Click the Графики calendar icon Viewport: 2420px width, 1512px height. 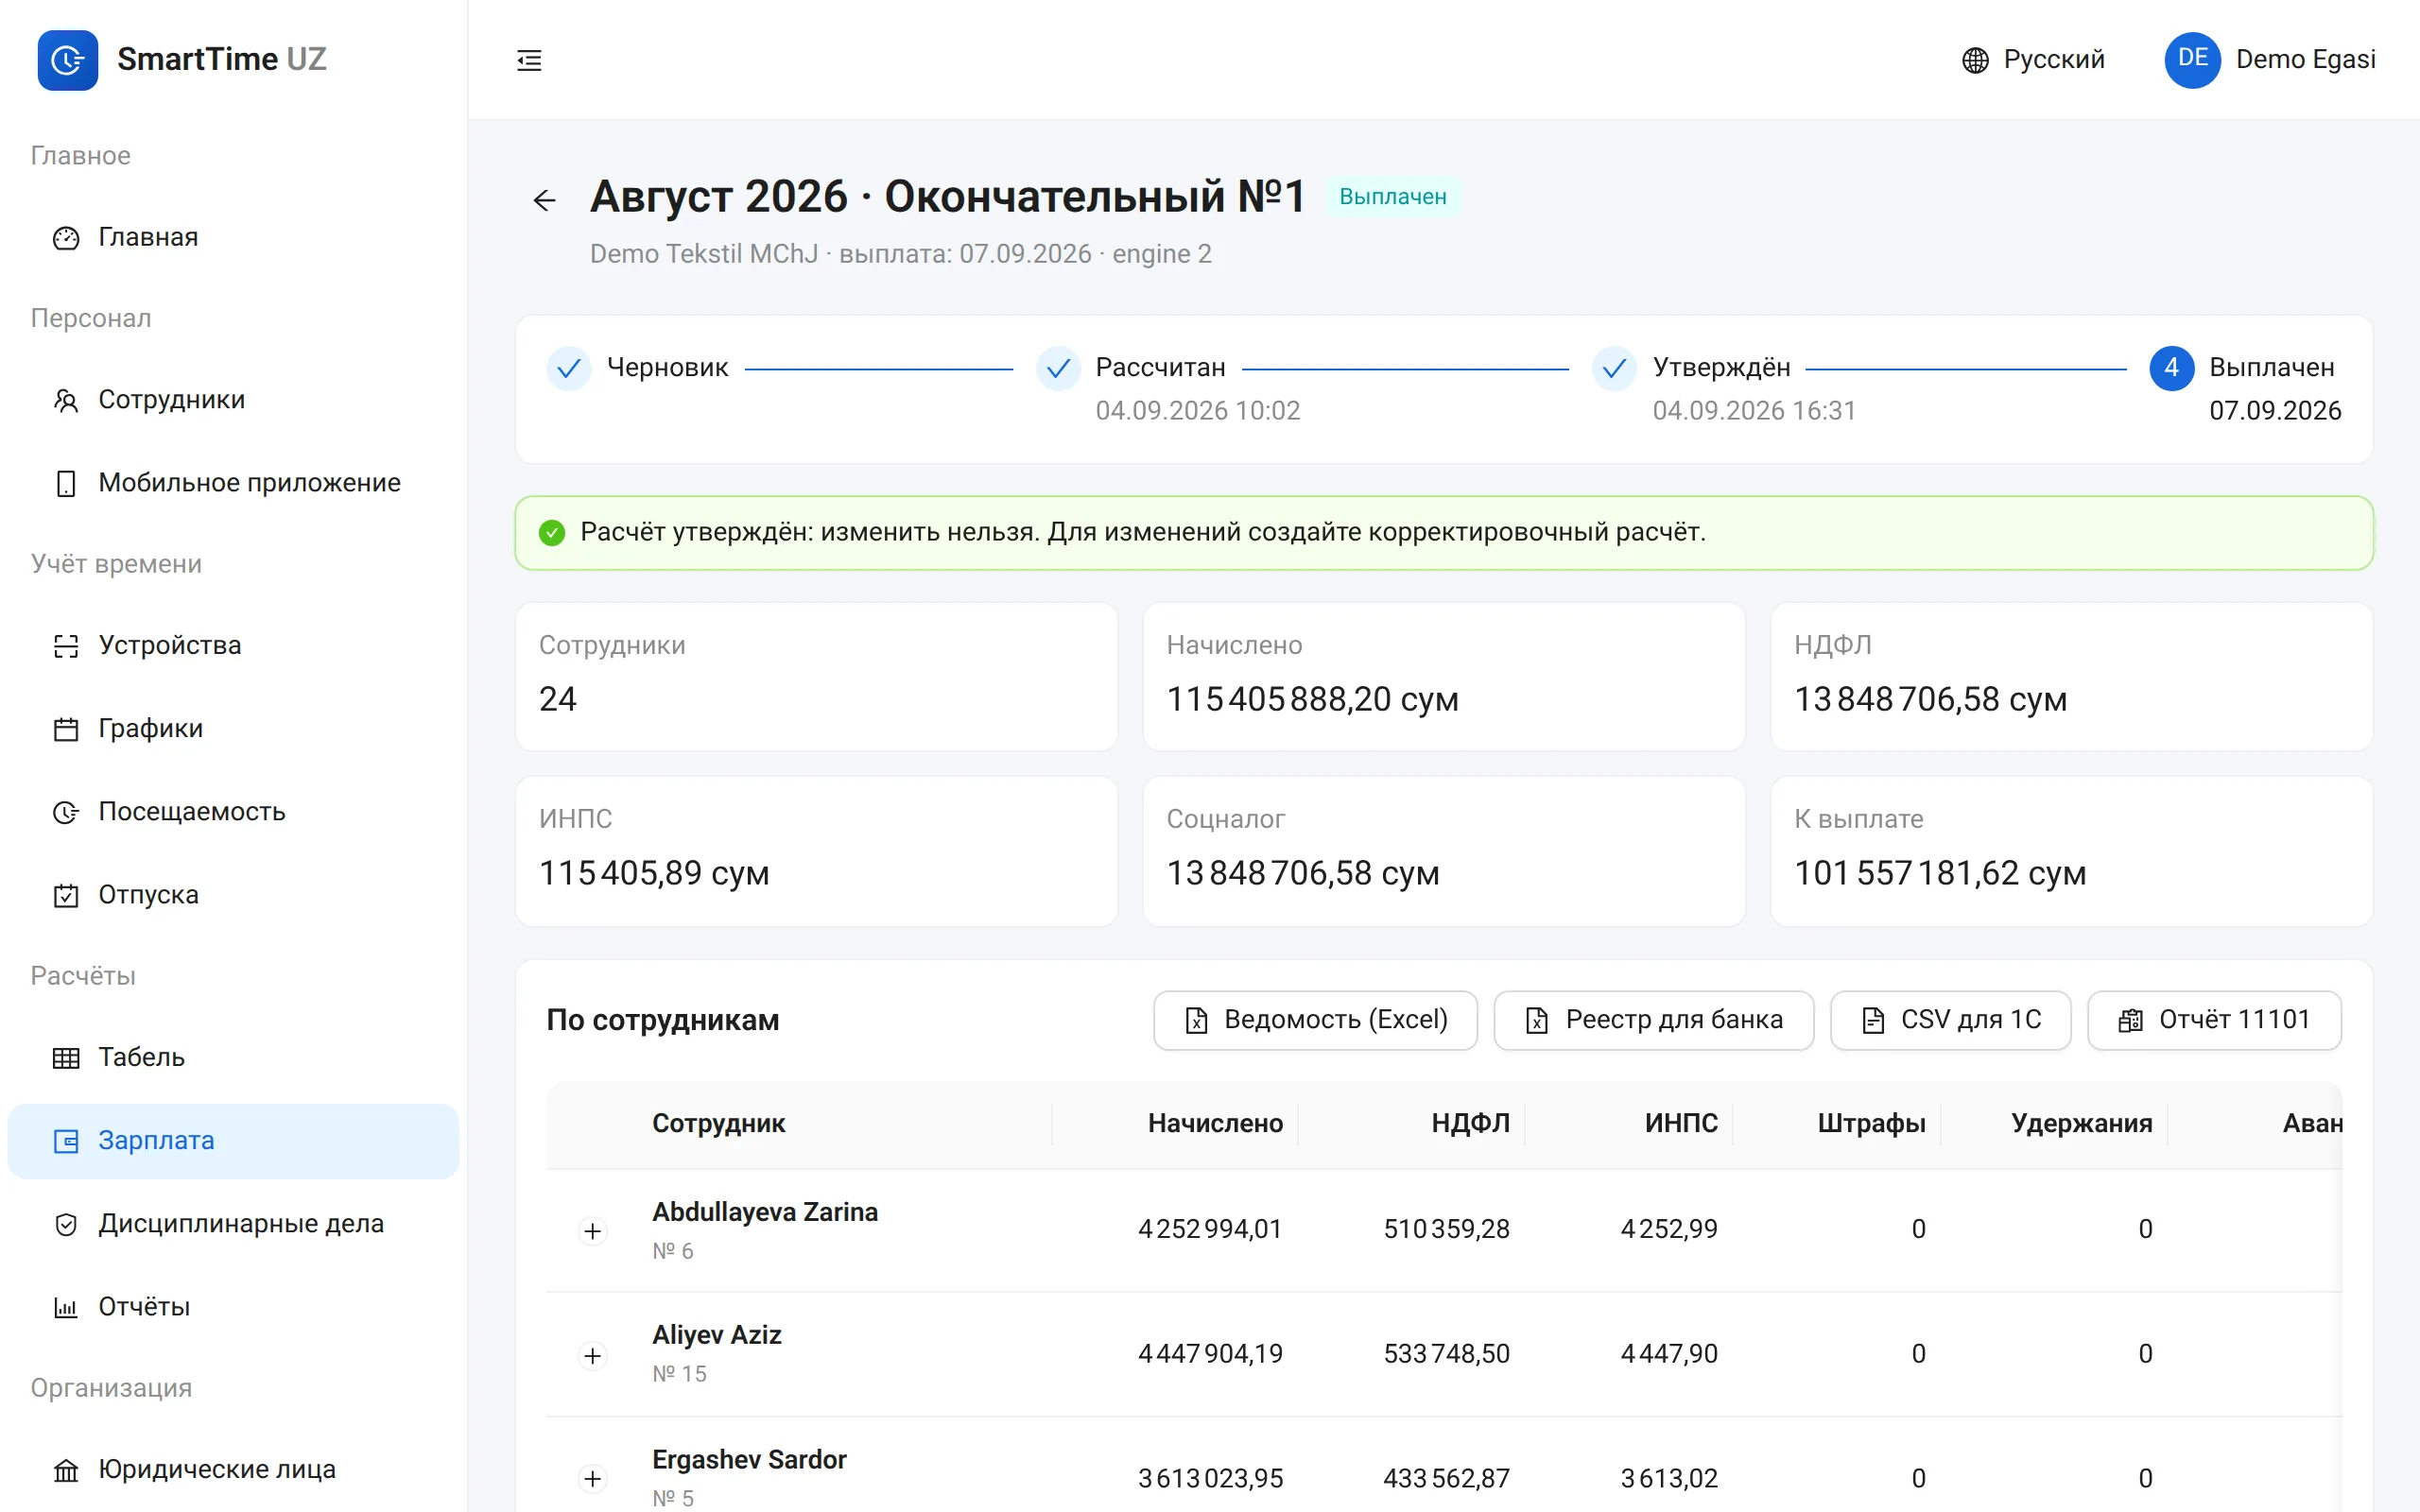click(x=66, y=729)
